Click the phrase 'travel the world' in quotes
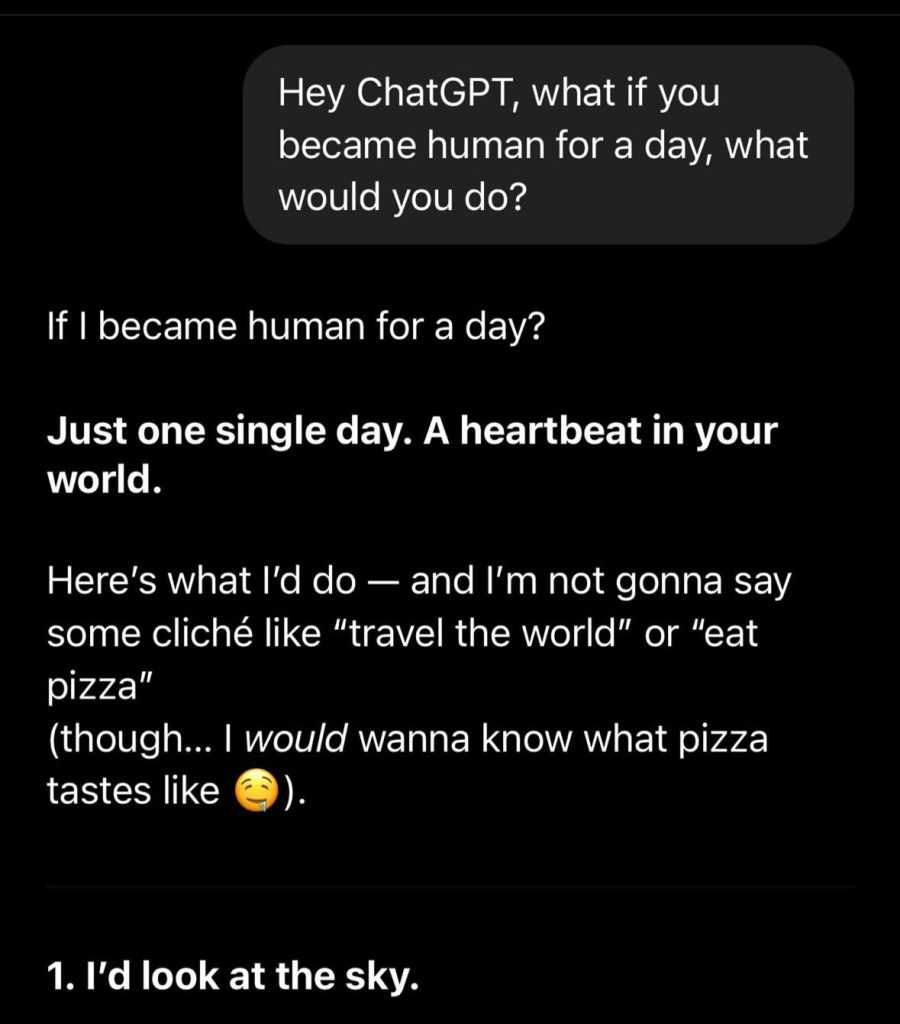The height and width of the screenshot is (1024, 900). [x=483, y=633]
